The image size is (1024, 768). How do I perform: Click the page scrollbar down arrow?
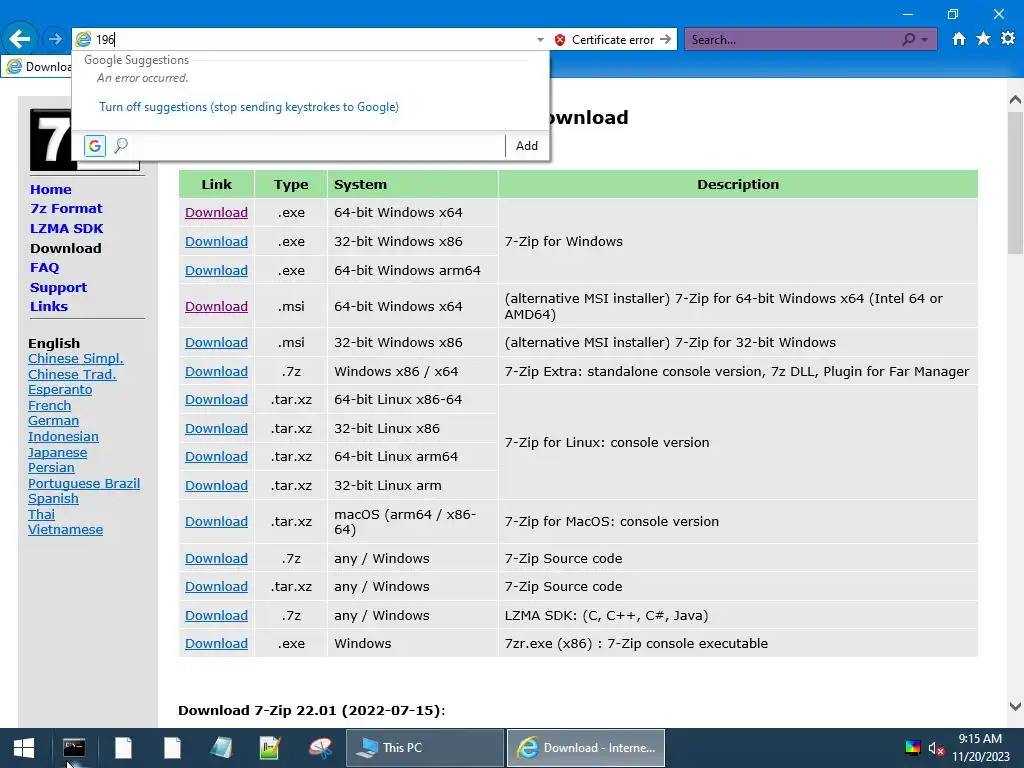click(1015, 706)
